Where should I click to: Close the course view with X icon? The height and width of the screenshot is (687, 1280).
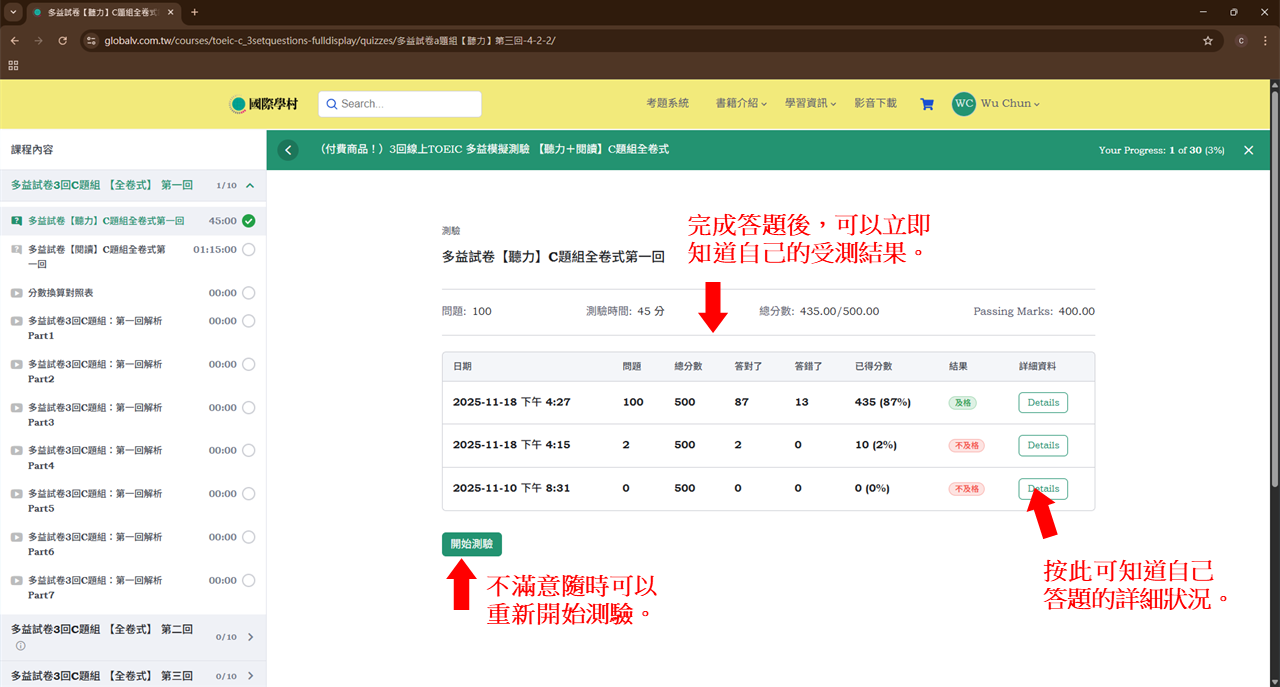[x=1248, y=150]
